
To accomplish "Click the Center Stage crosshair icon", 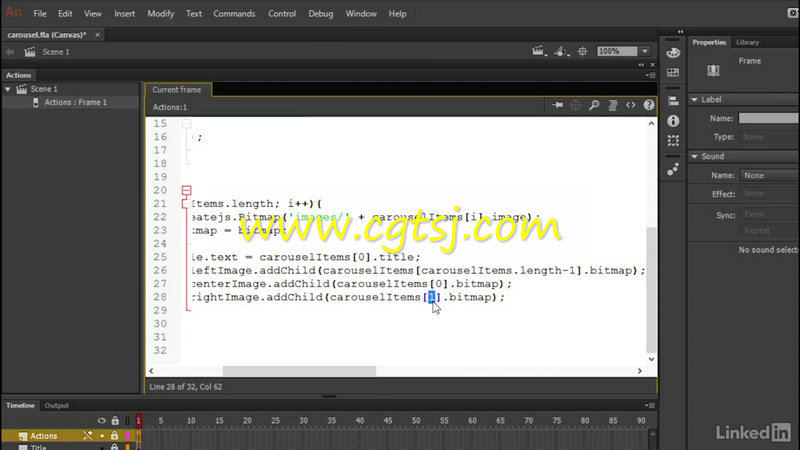I will click(x=582, y=51).
